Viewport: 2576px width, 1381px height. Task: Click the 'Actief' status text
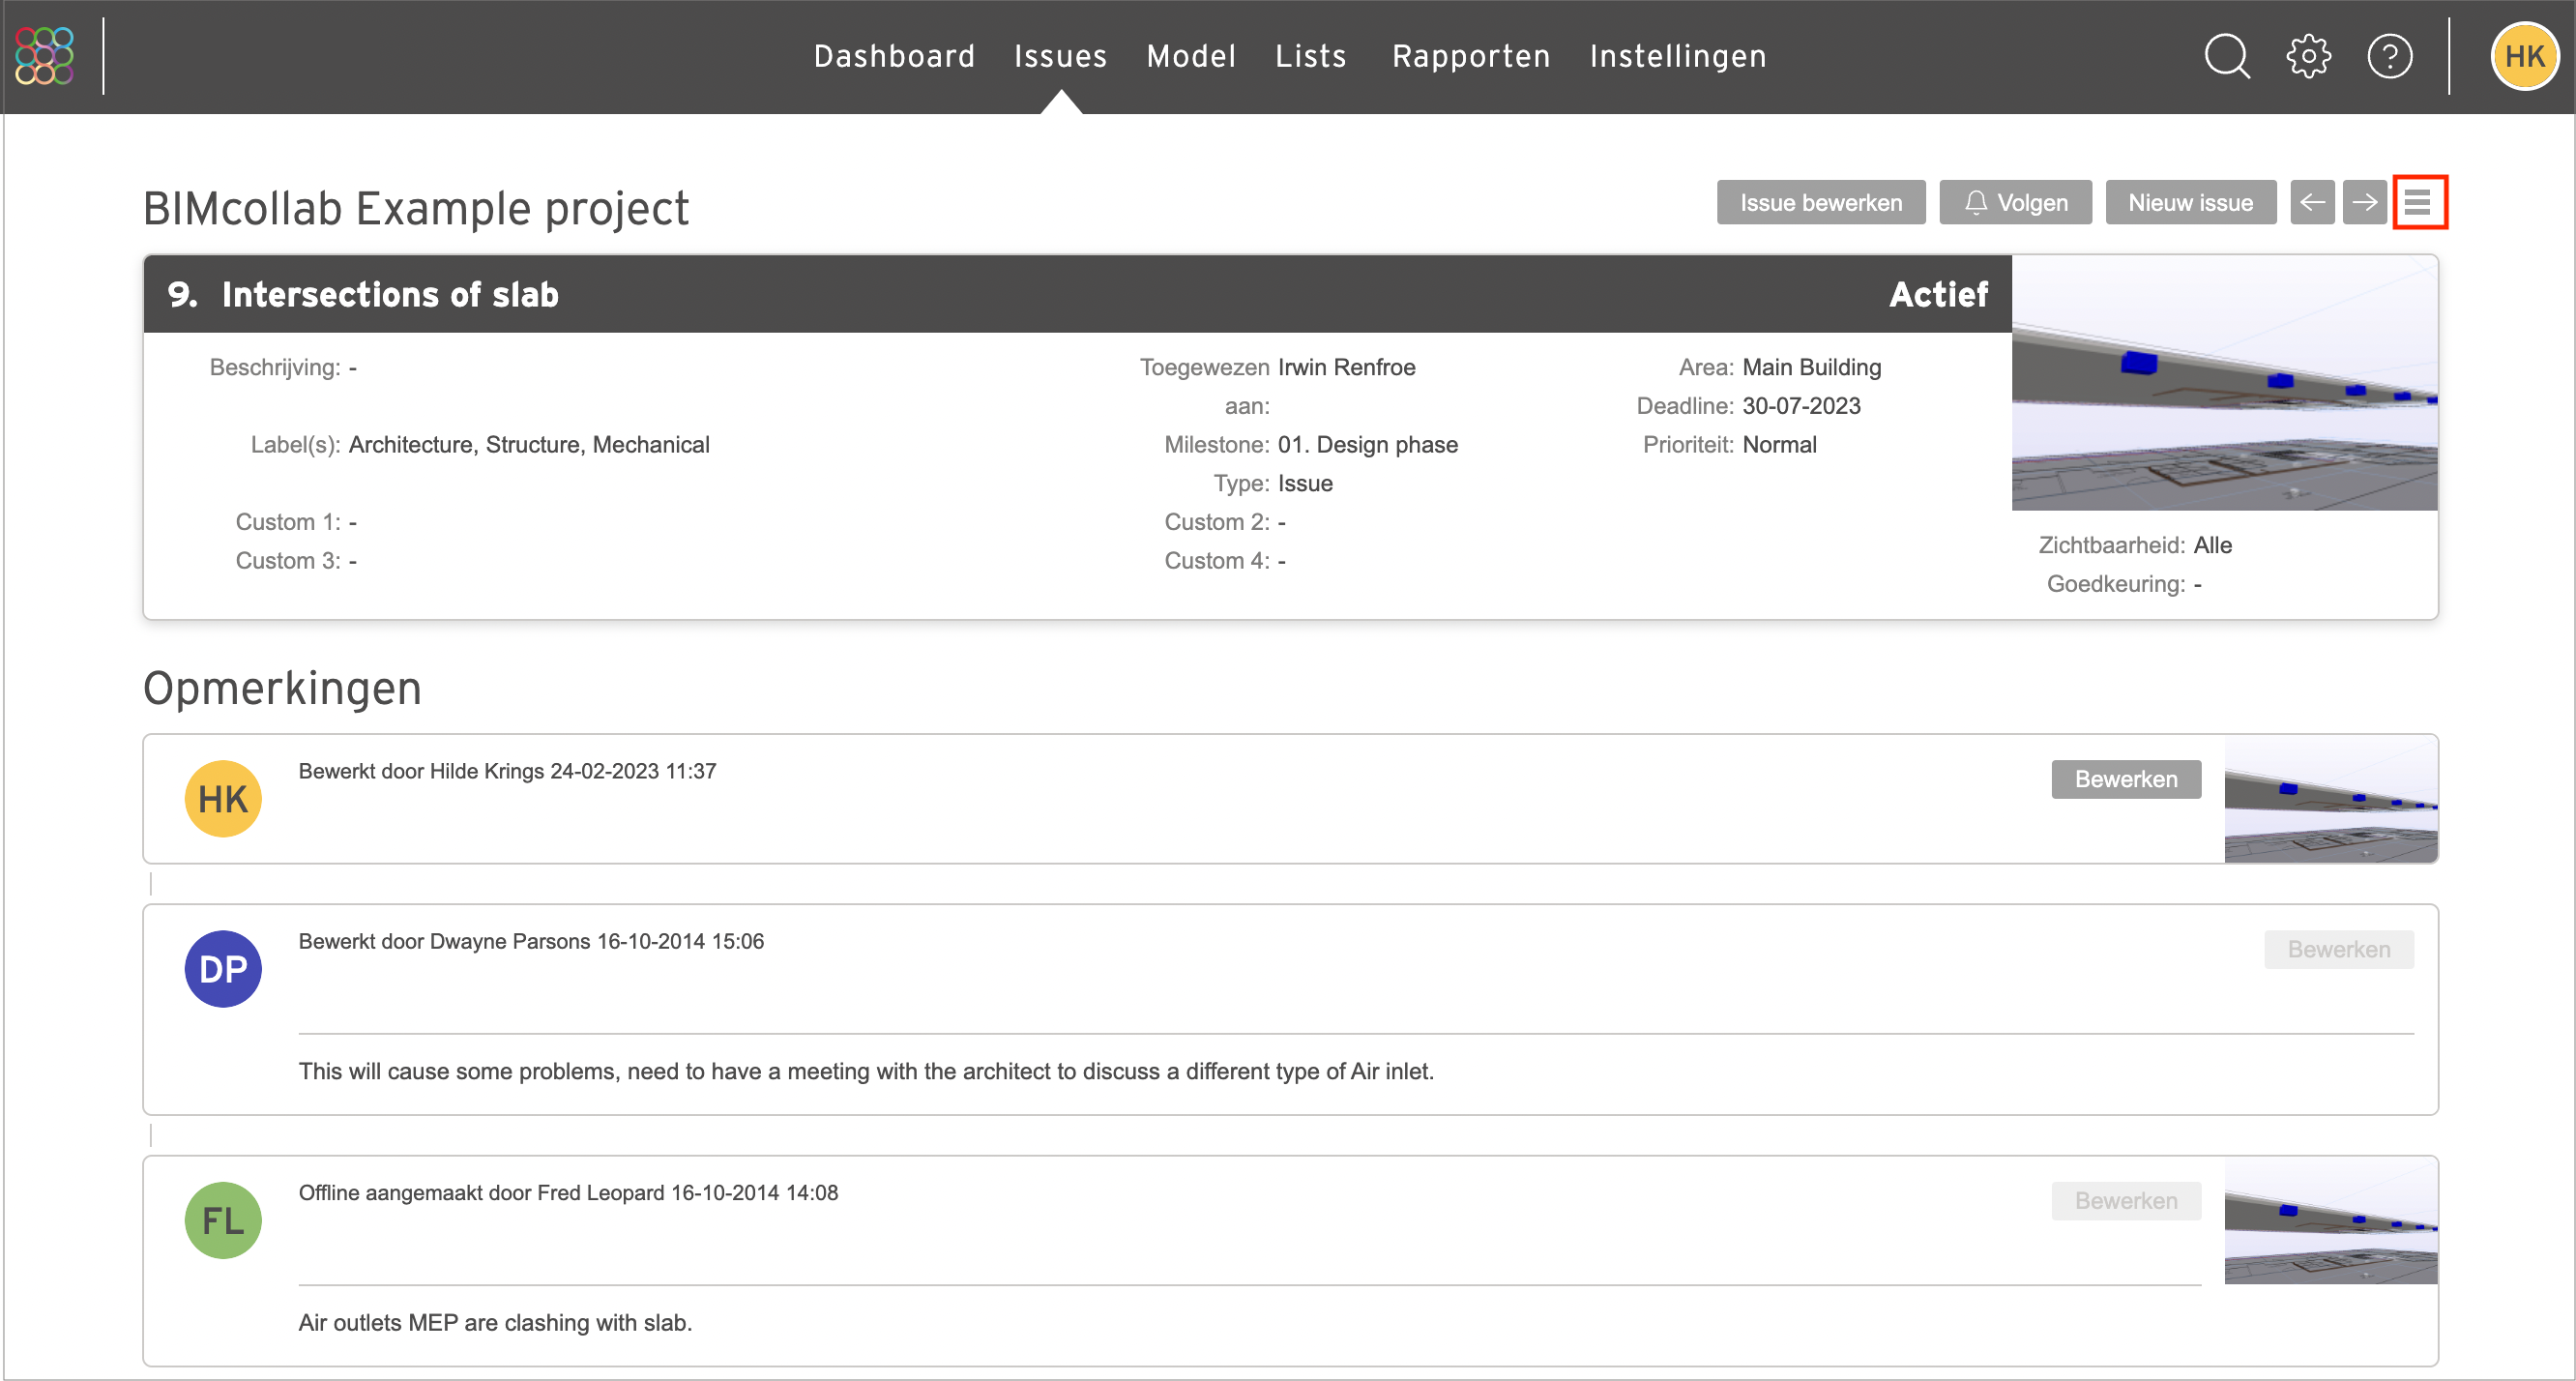coord(1938,295)
